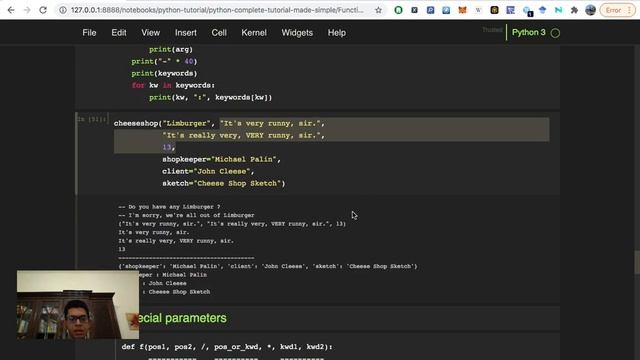The height and width of the screenshot is (360, 640).
Task: Click the print(keywords) code line
Action: (164, 73)
